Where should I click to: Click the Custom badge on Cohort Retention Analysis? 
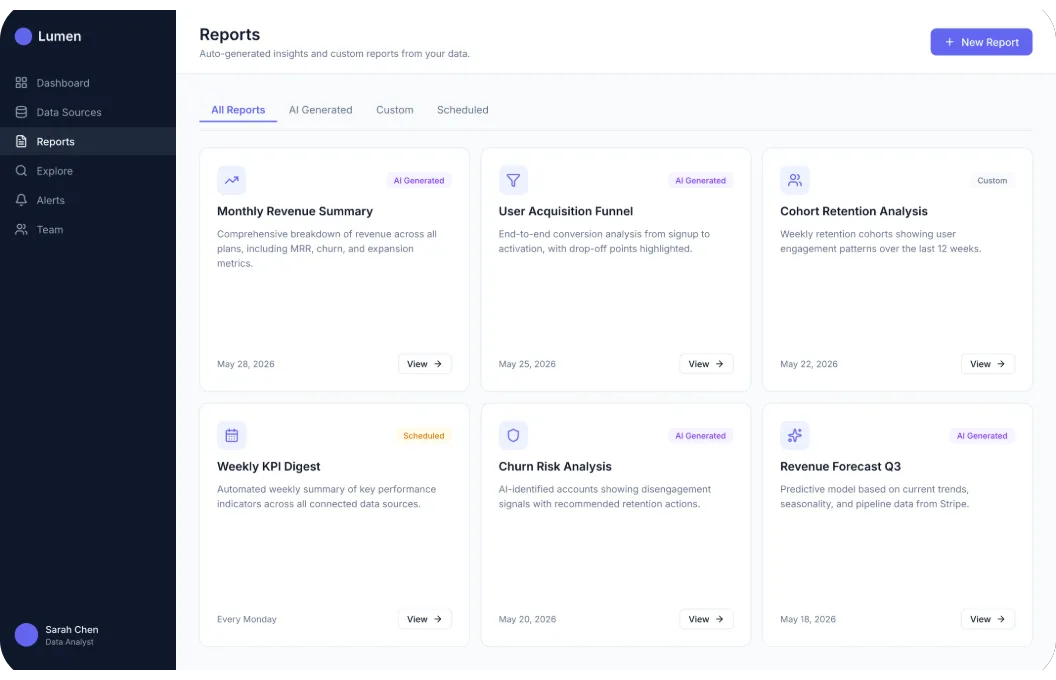tap(992, 180)
